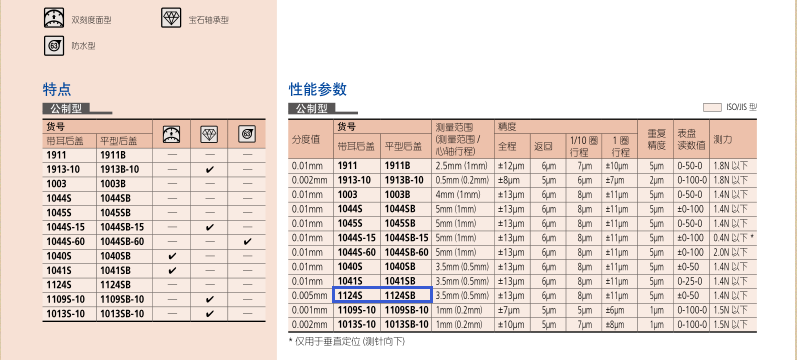The image size is (797, 360).
Task: Click the 重复精度 column header
Action: (656, 140)
